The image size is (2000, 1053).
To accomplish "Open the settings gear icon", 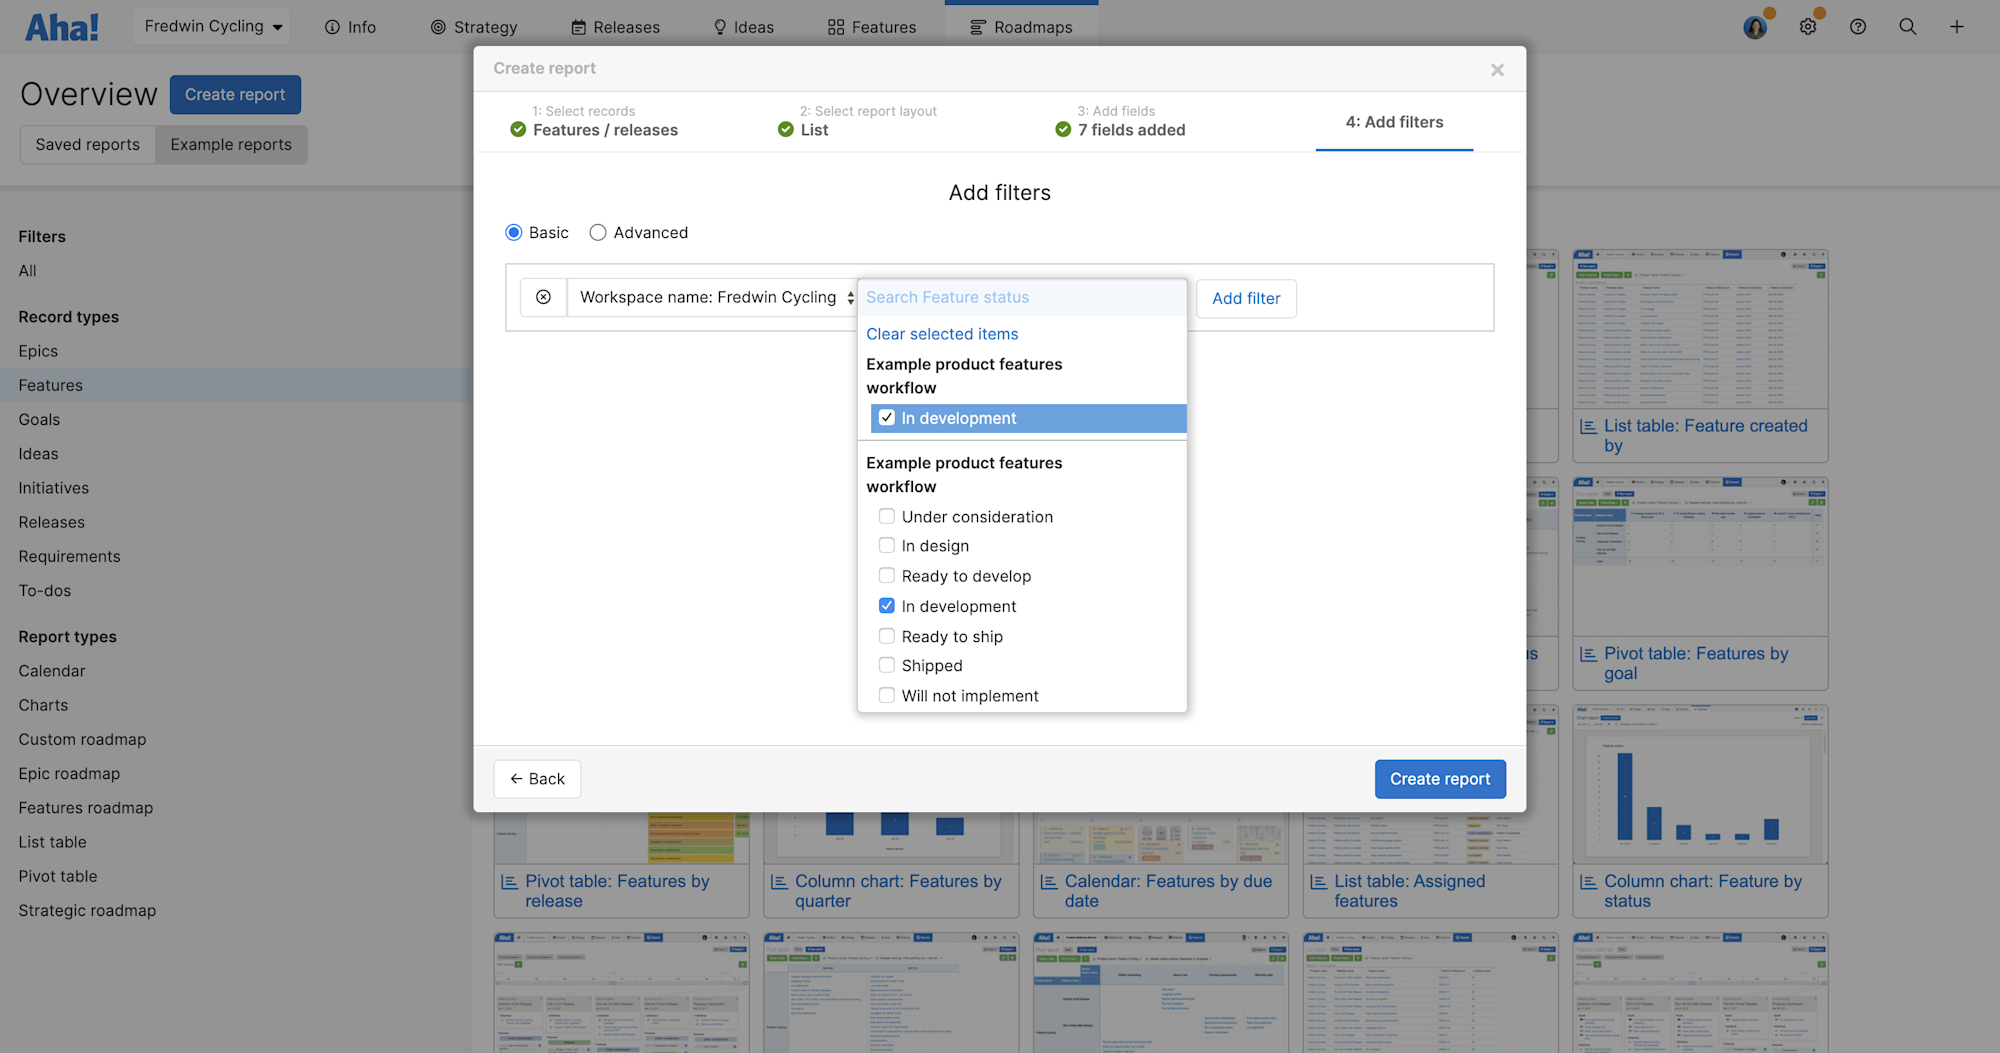I will point(1808,27).
